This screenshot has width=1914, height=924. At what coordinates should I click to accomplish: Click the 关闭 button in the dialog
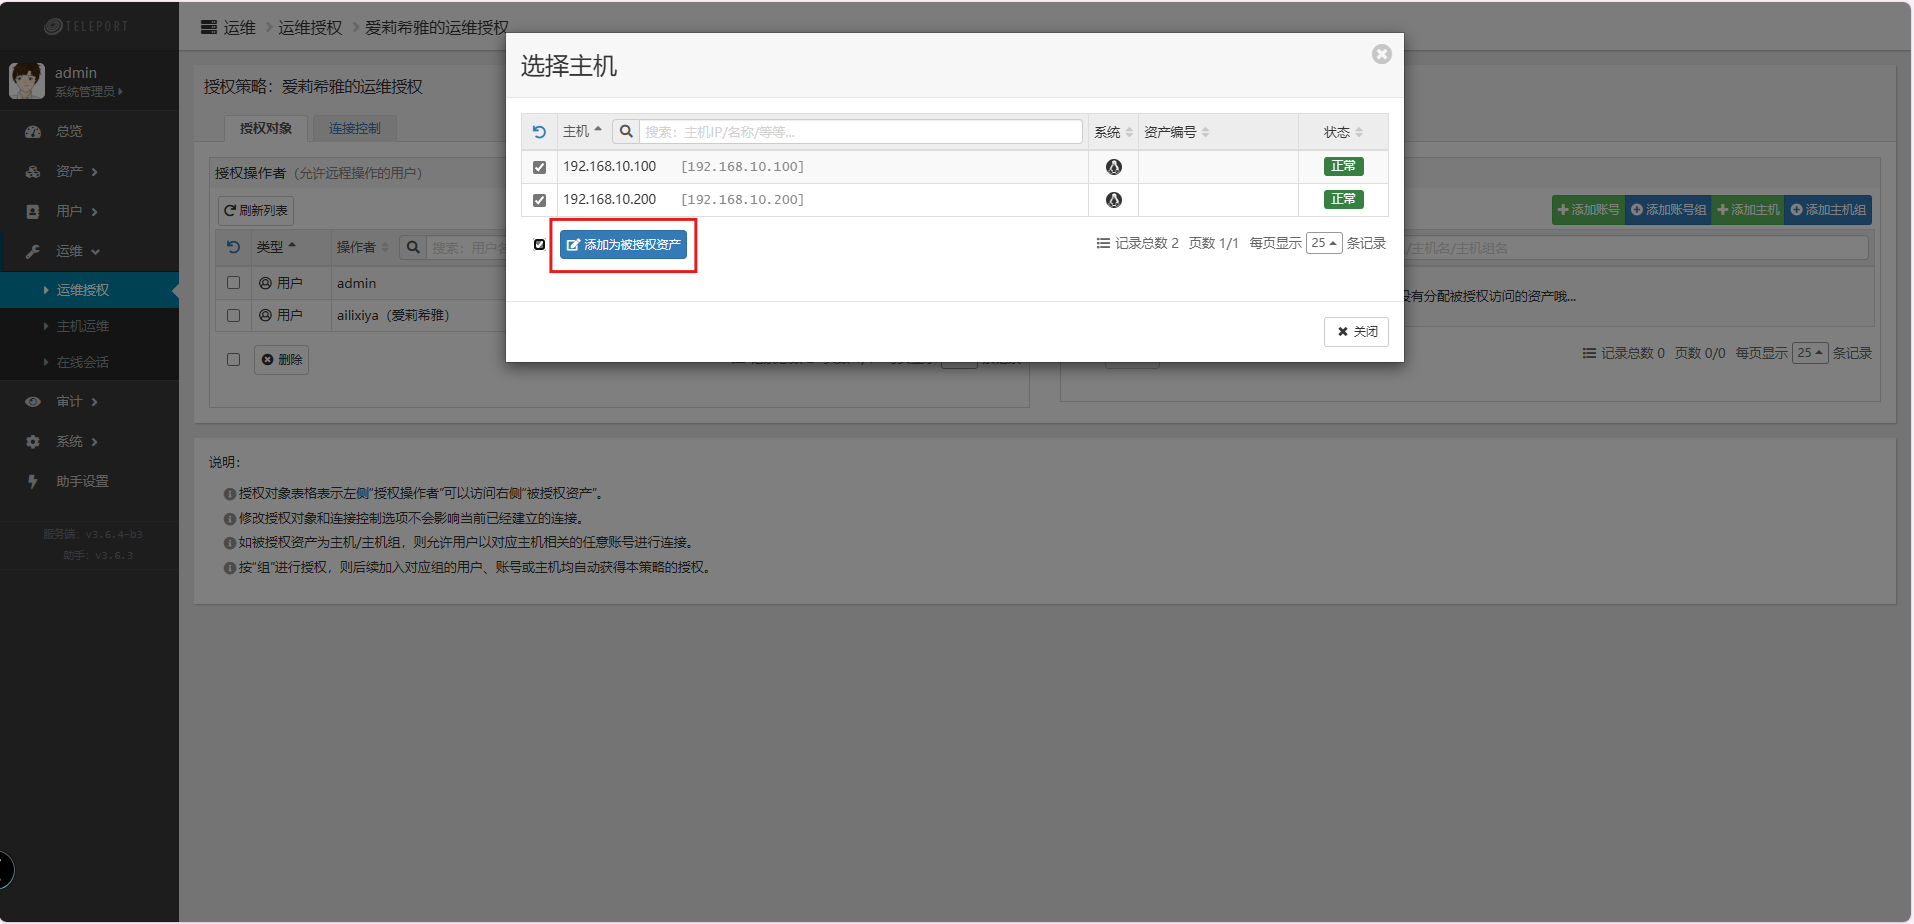coord(1355,332)
